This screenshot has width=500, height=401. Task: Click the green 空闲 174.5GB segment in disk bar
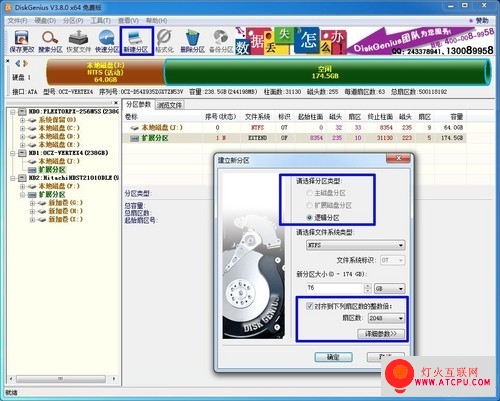(325, 72)
